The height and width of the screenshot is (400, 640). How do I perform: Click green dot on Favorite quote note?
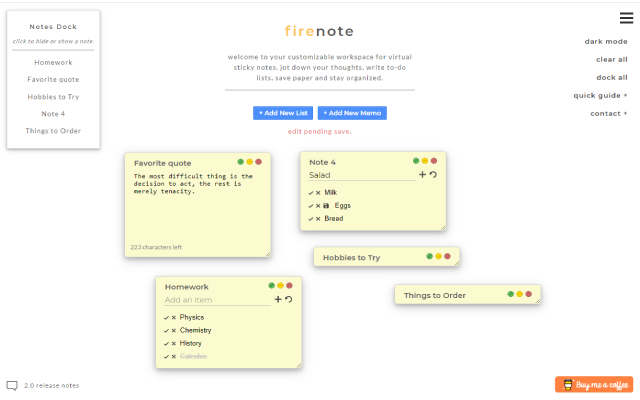pyautogui.click(x=240, y=162)
